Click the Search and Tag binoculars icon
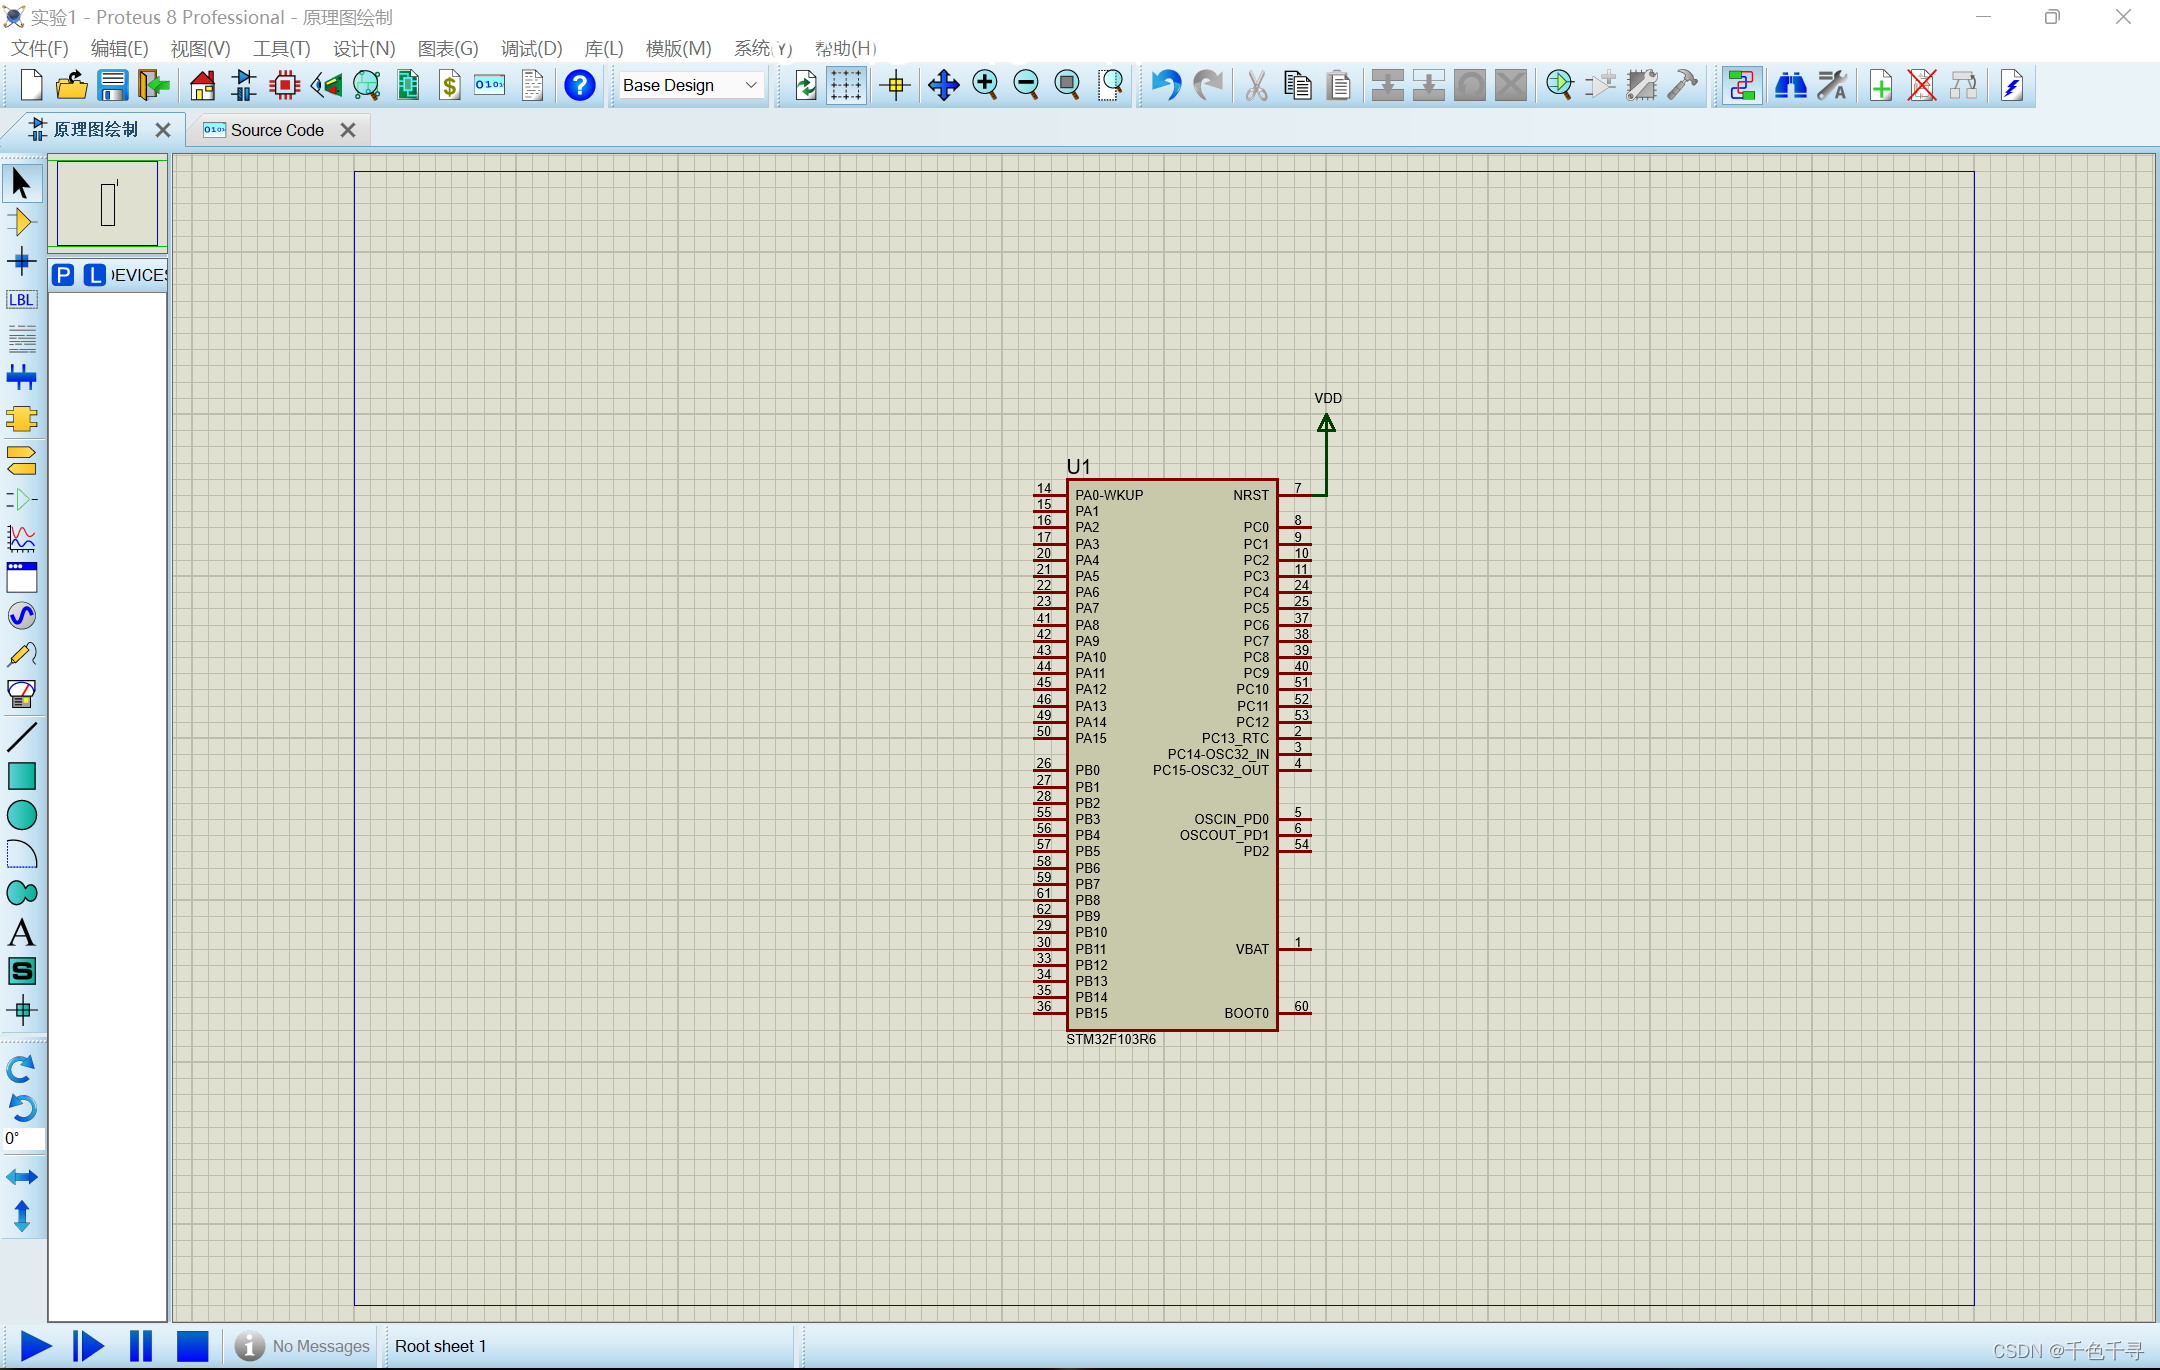This screenshot has height=1370, width=2160. click(x=1790, y=85)
